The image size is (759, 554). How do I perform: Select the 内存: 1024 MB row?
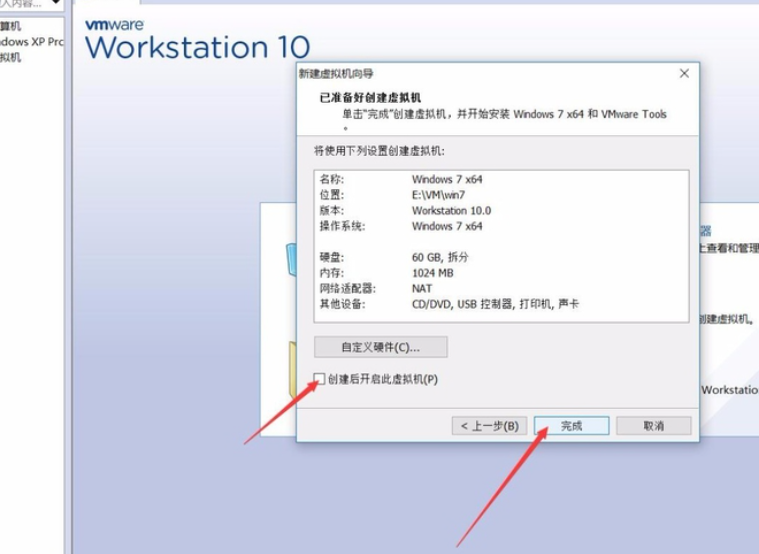pyautogui.click(x=501, y=273)
